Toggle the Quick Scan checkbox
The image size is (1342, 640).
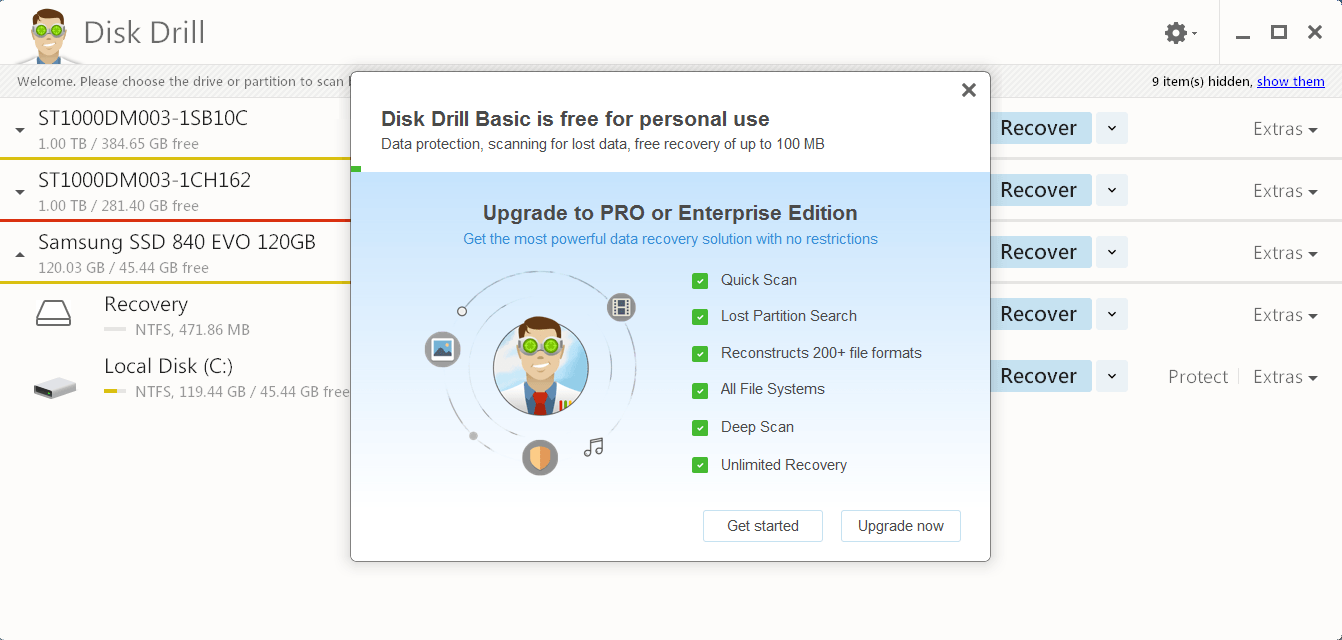(x=700, y=281)
